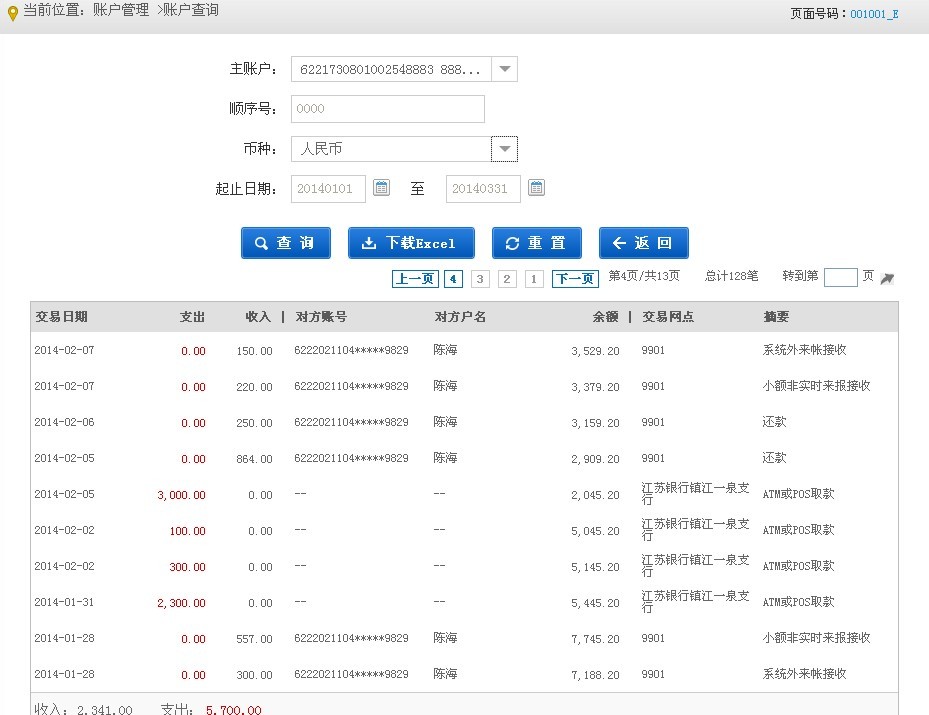Jump to page 1
The width and height of the screenshot is (929, 715).
point(534,279)
